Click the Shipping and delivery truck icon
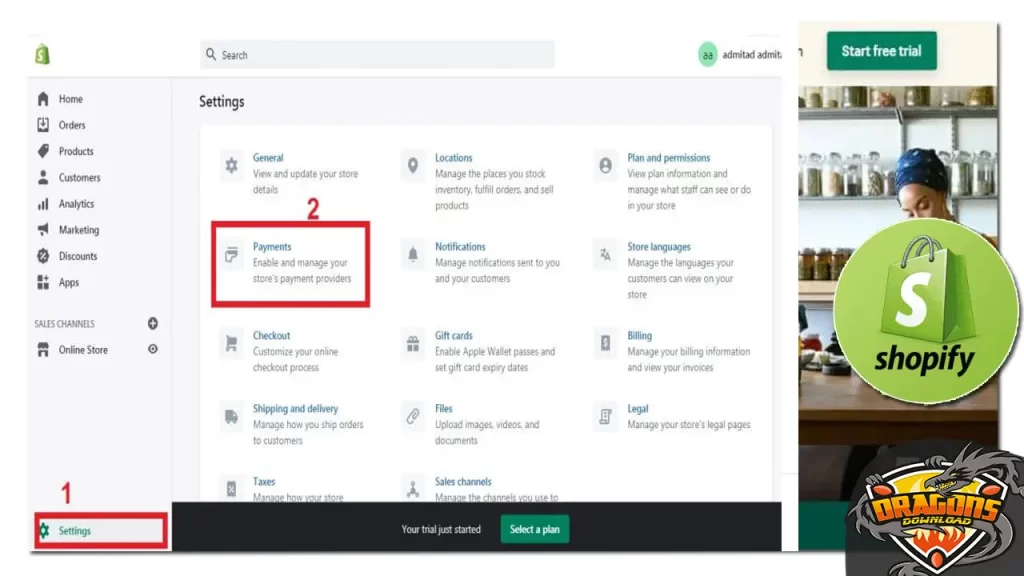 click(x=232, y=417)
